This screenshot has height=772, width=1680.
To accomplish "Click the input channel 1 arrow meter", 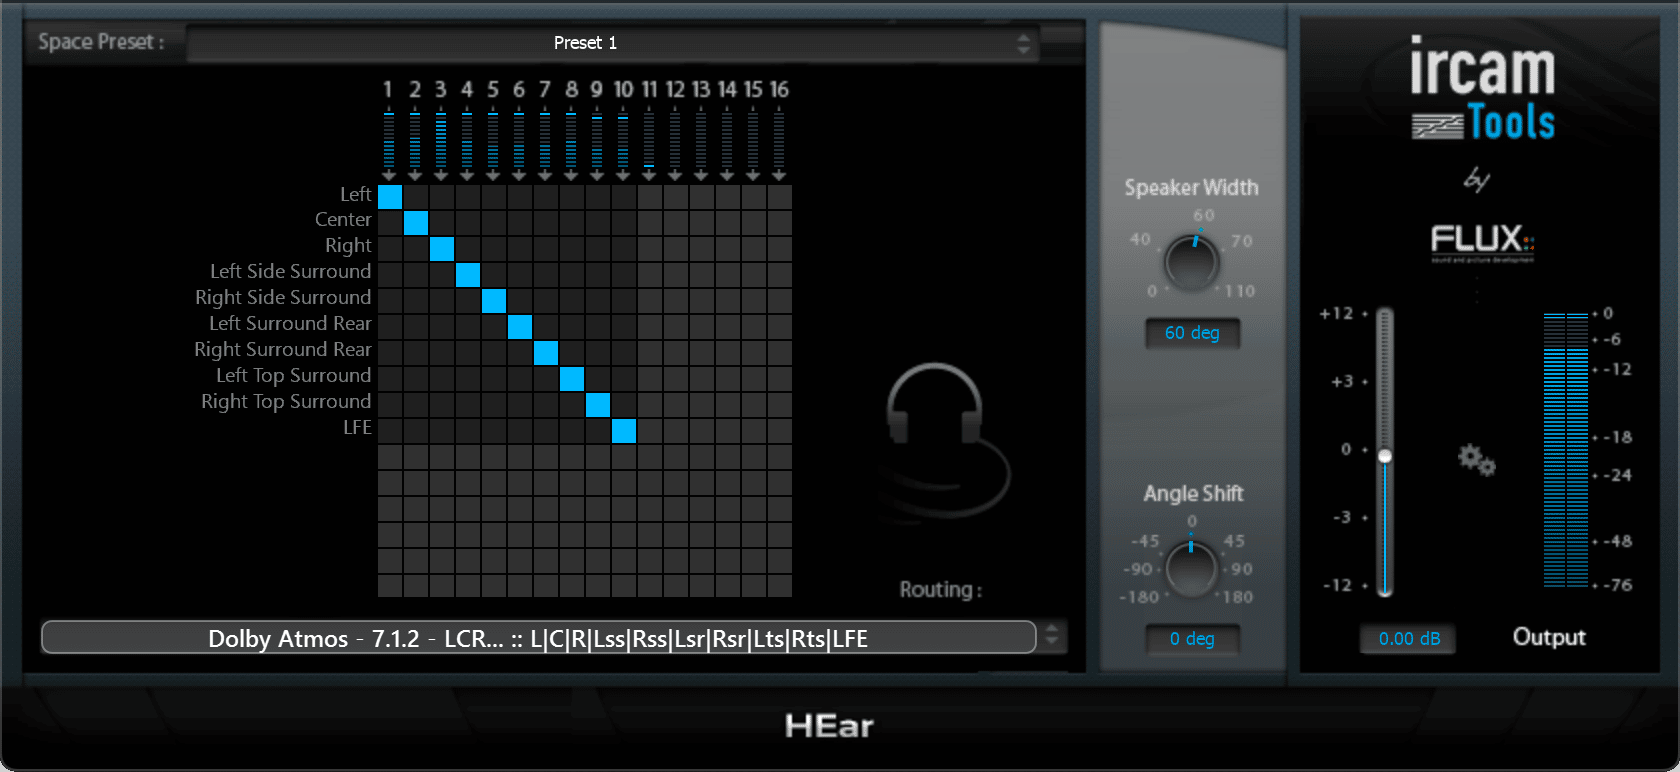I will point(389,145).
